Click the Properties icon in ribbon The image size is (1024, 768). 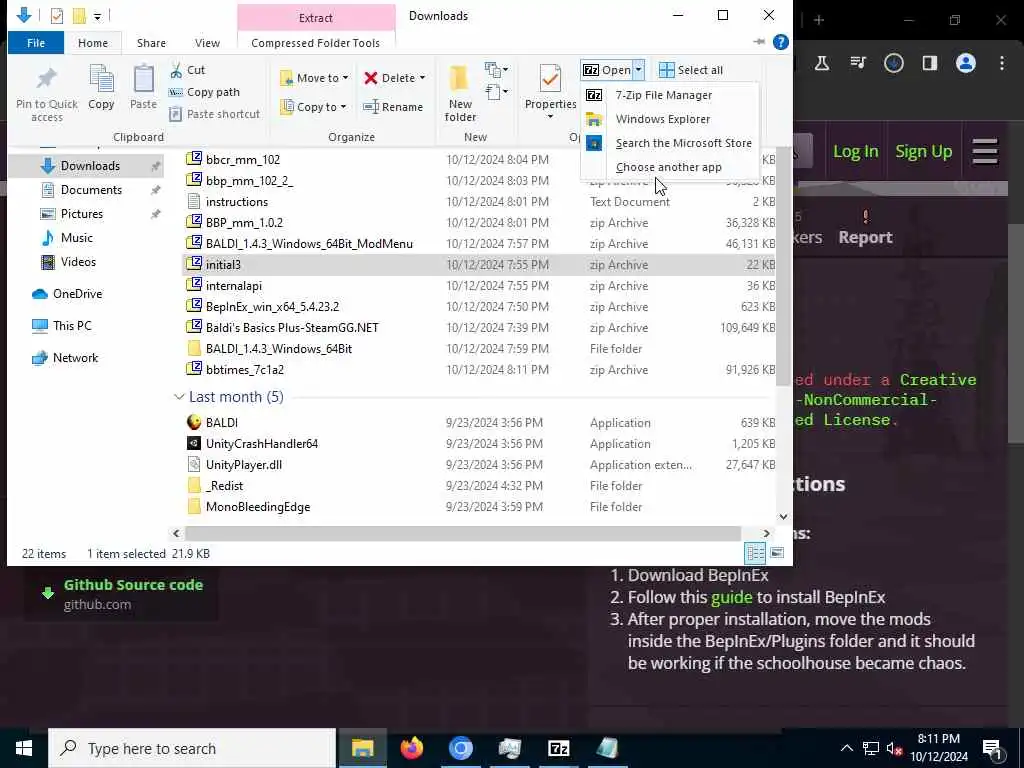tap(550, 80)
